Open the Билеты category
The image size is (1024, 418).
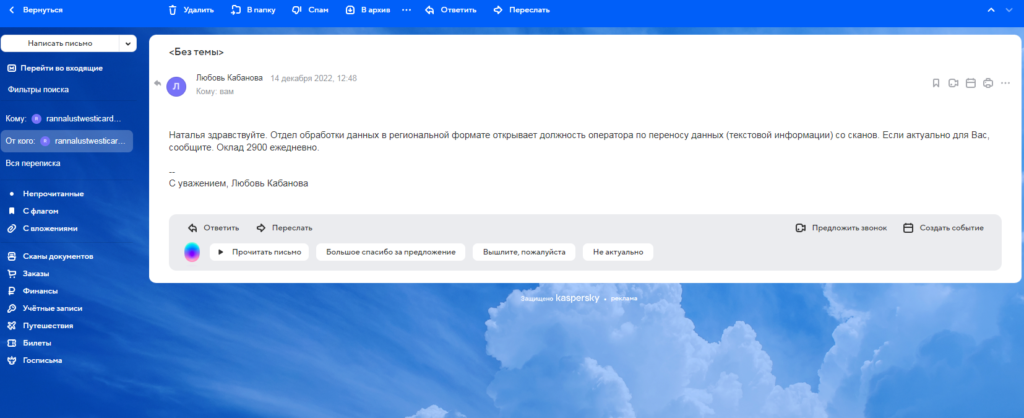coord(29,343)
